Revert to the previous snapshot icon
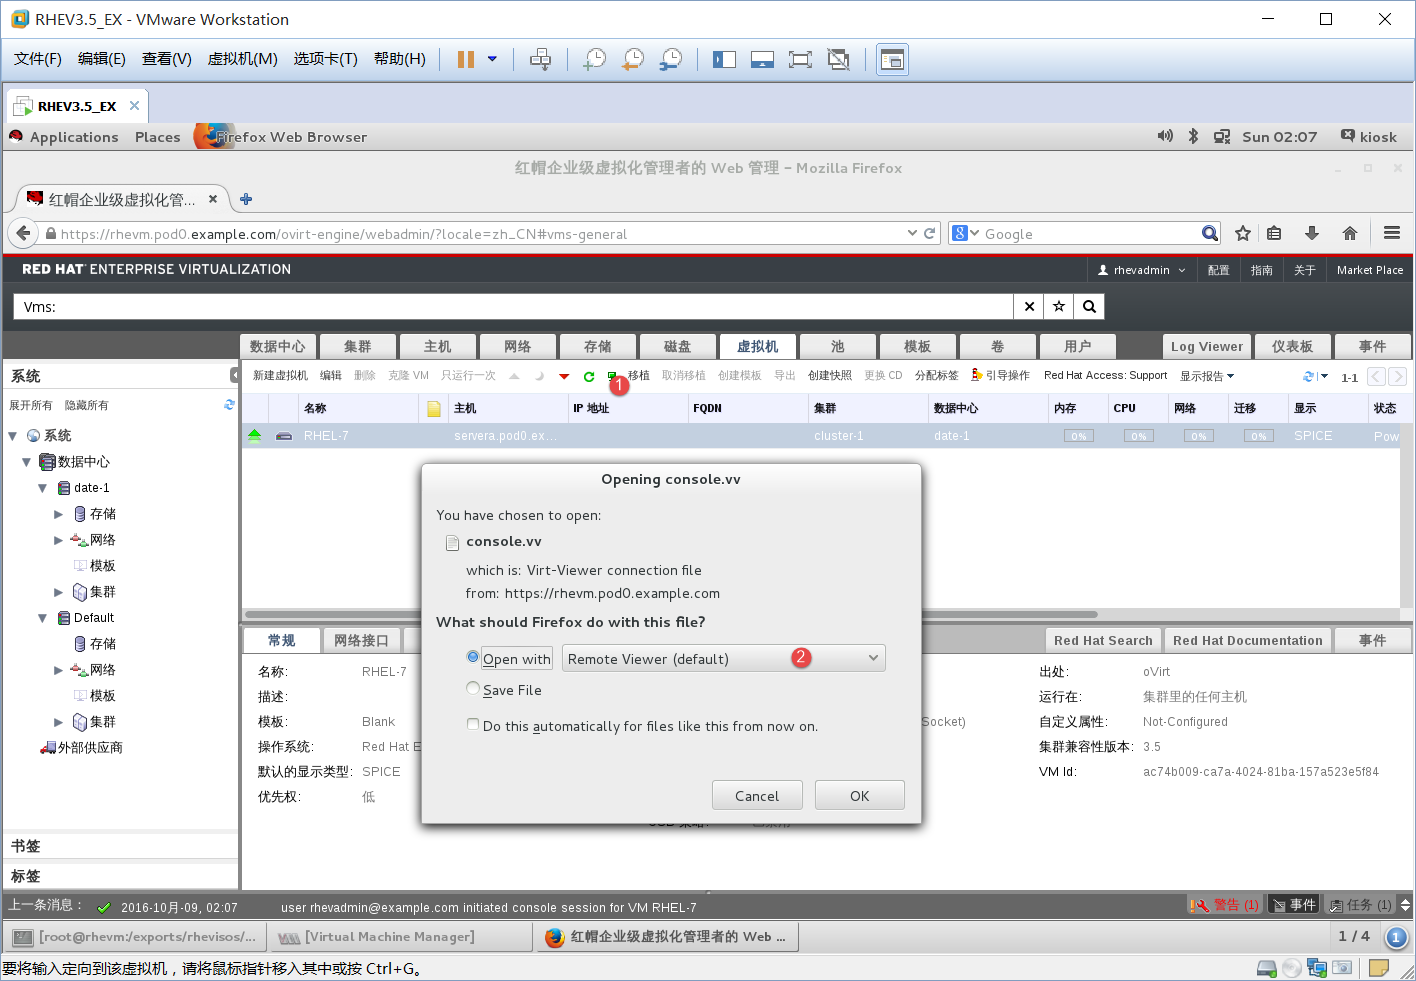The height and width of the screenshot is (981, 1416). click(x=632, y=59)
